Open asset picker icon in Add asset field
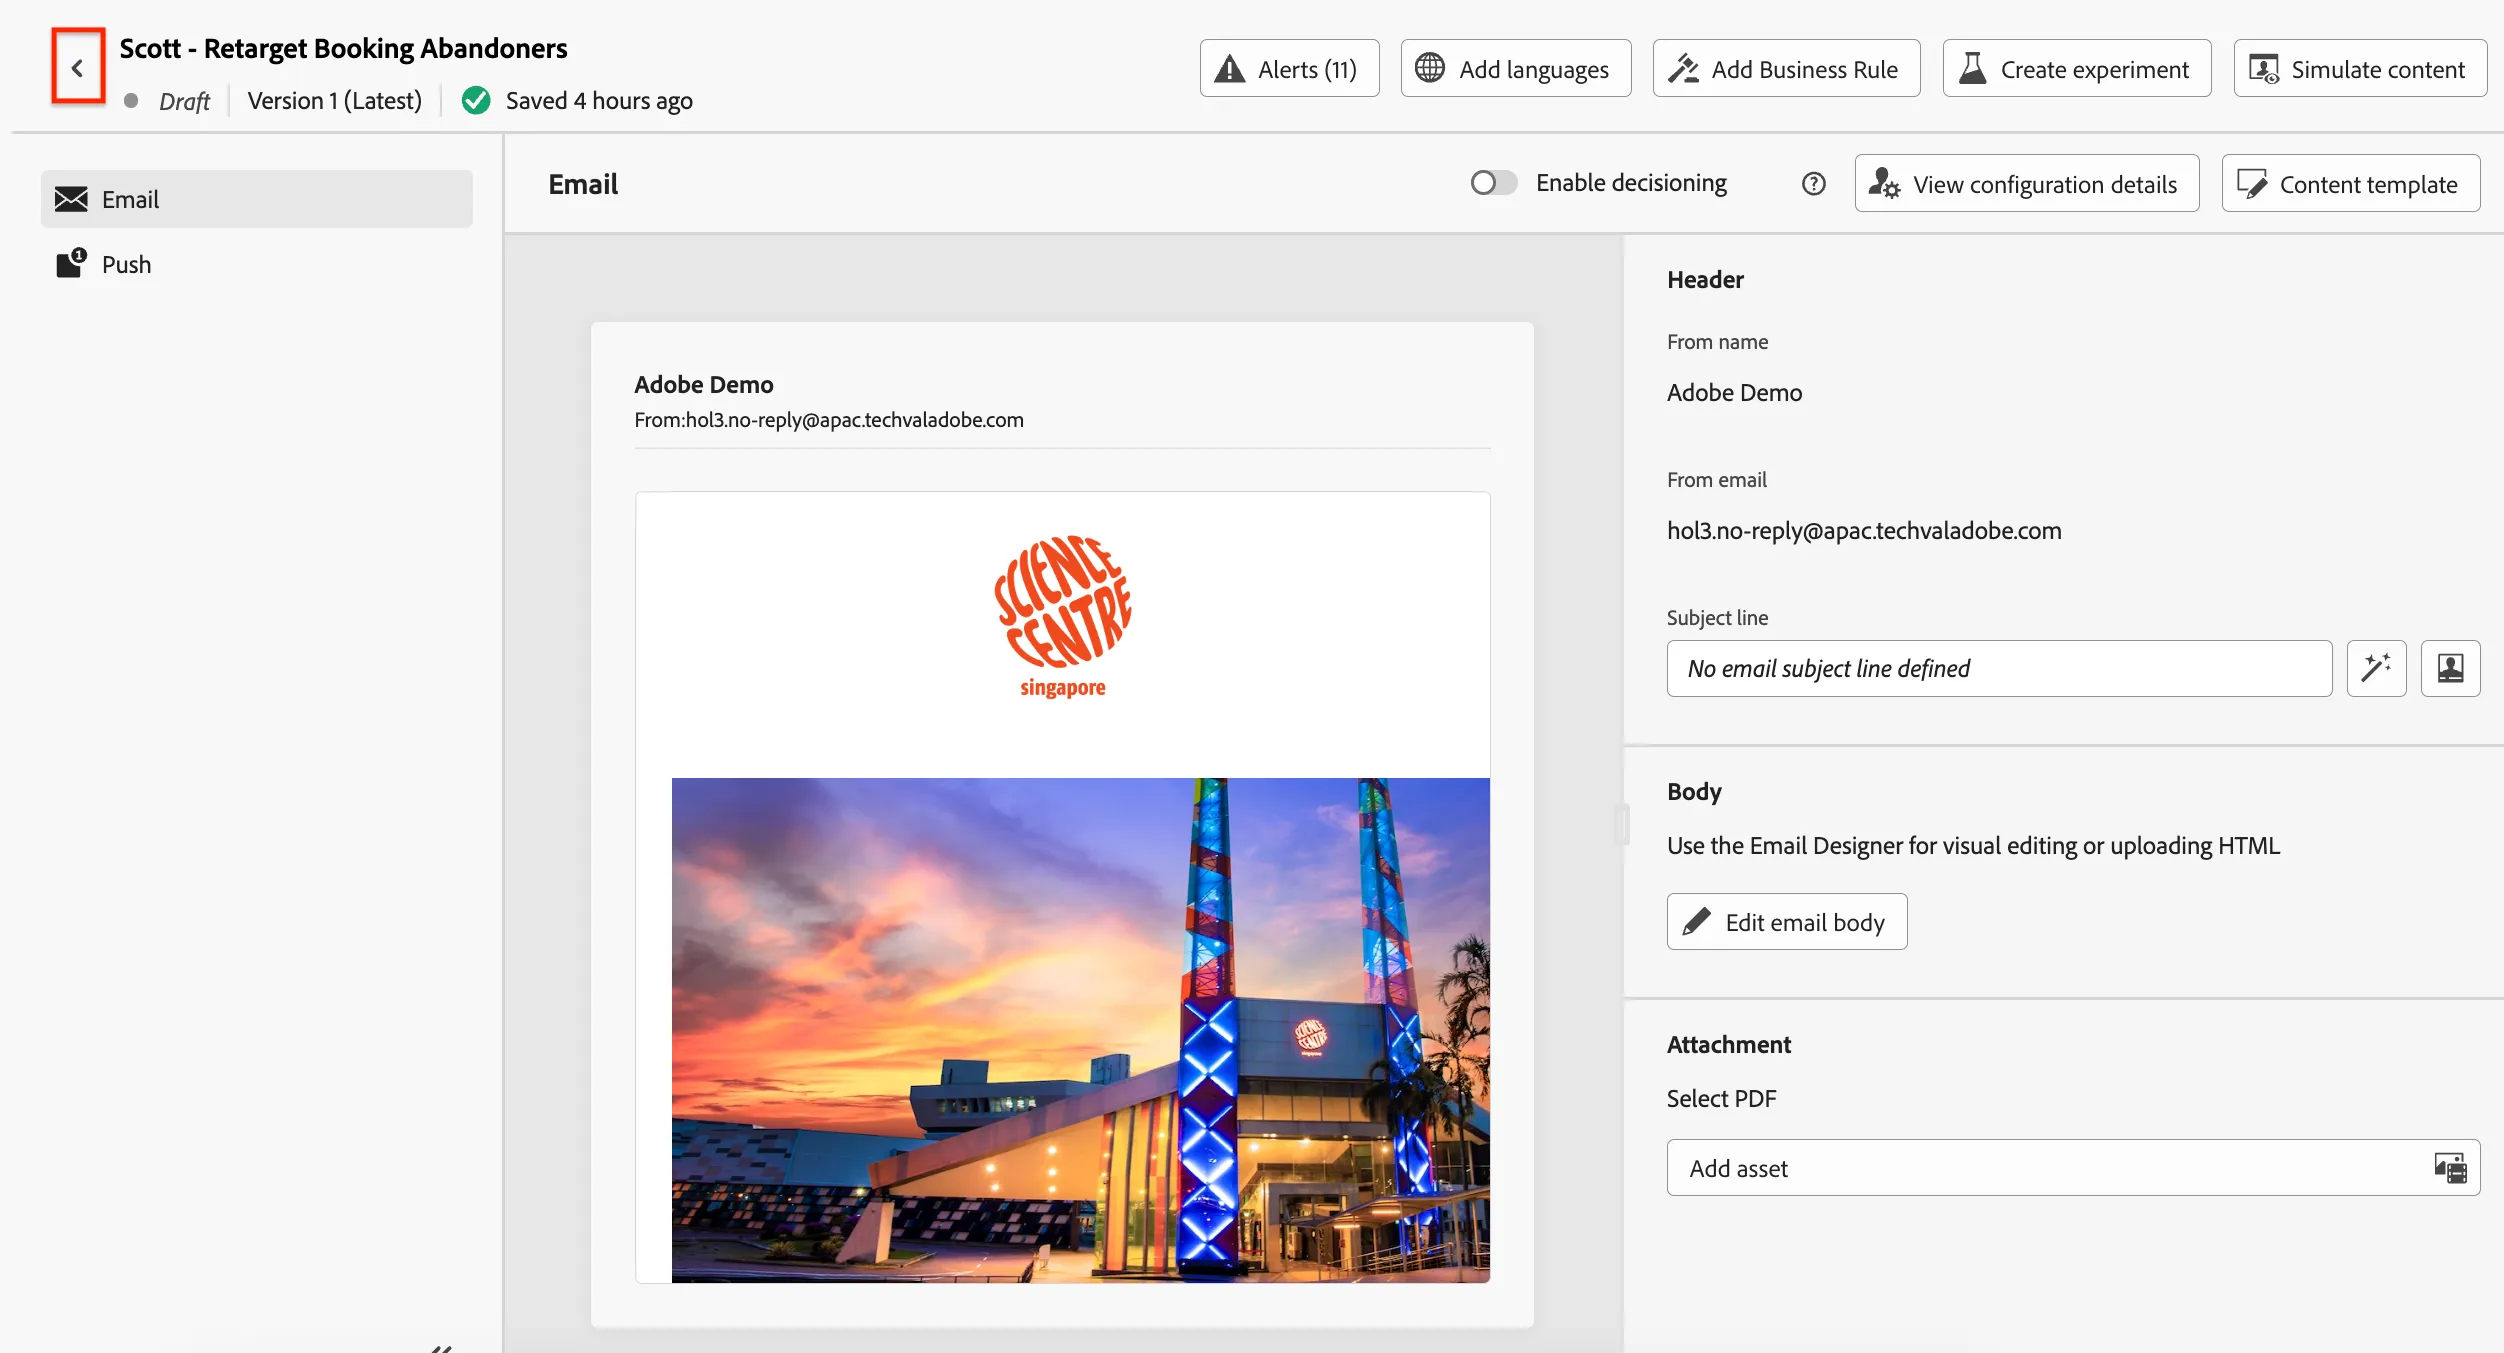This screenshot has width=2504, height=1353. pos(2450,1168)
